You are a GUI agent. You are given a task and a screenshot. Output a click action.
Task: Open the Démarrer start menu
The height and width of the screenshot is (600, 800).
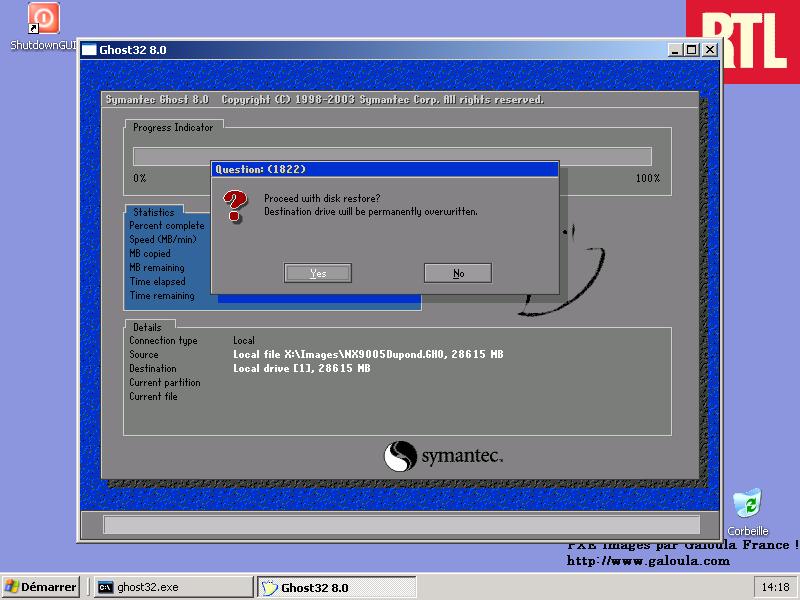(40, 587)
